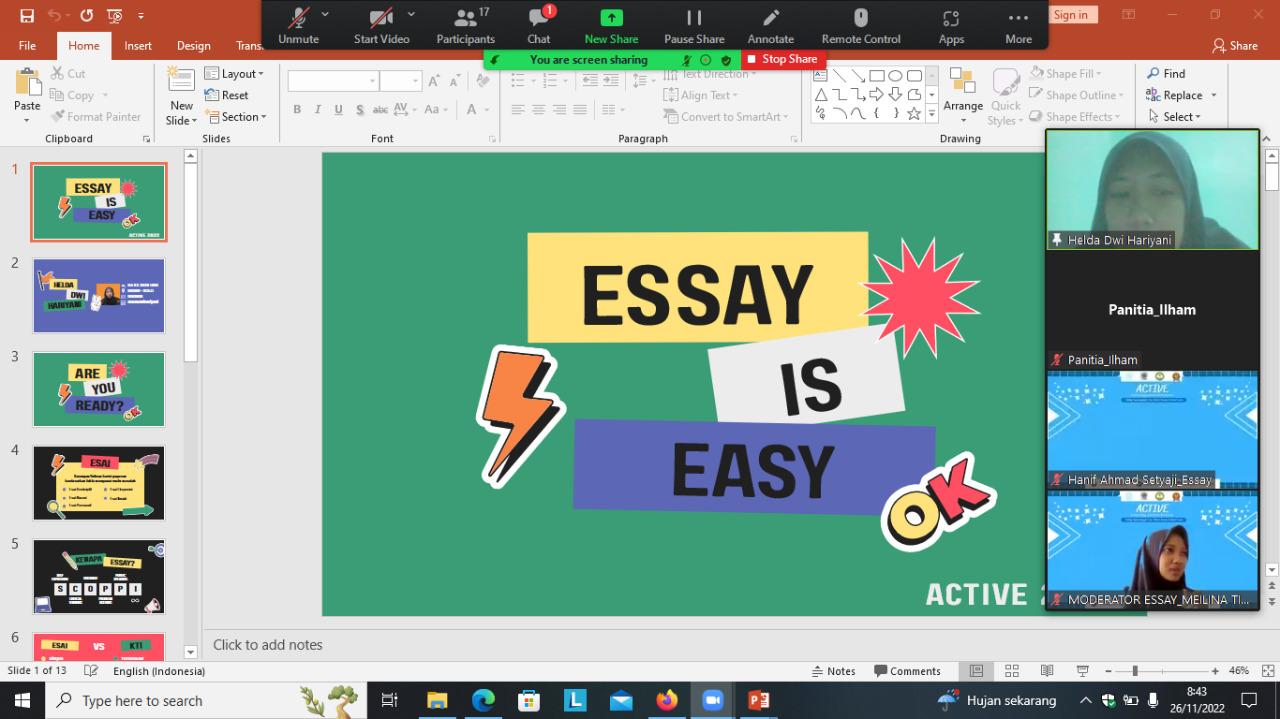Open the Design ribbon tab

193,46
